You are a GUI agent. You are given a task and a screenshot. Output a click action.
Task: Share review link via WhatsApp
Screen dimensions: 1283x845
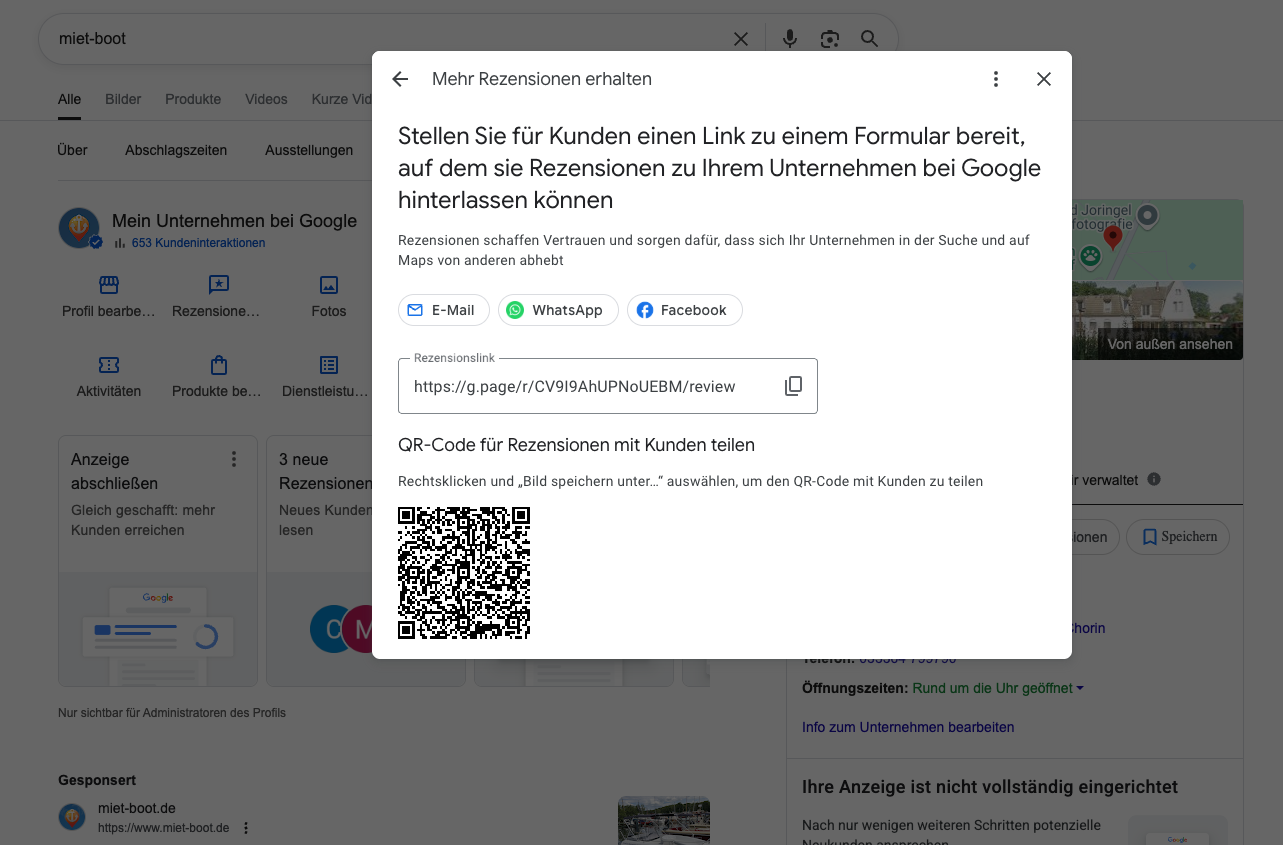pos(558,310)
